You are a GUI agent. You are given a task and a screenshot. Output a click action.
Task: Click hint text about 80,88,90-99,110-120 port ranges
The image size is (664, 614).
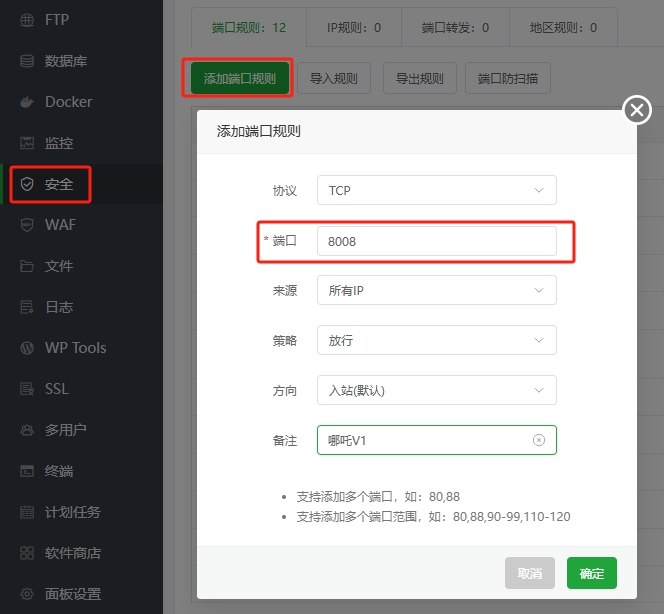[433, 517]
